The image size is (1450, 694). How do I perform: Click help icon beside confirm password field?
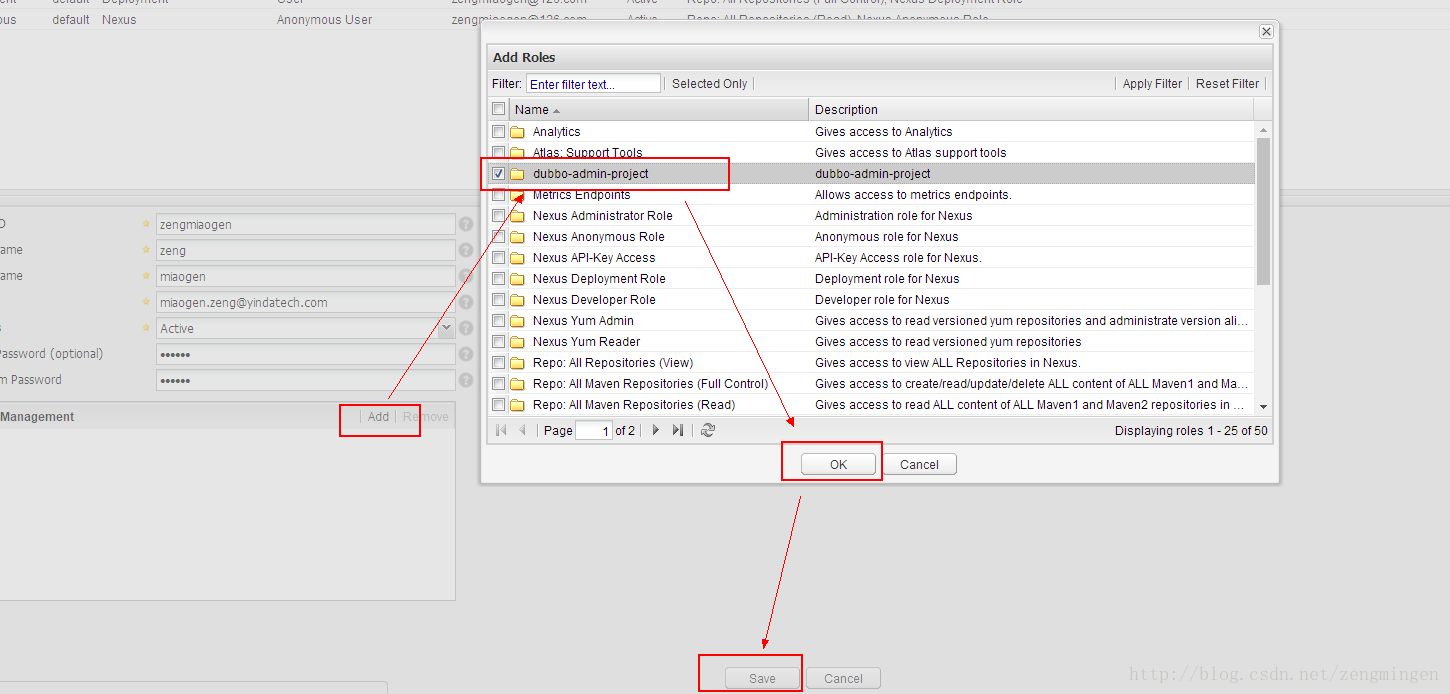coord(465,380)
